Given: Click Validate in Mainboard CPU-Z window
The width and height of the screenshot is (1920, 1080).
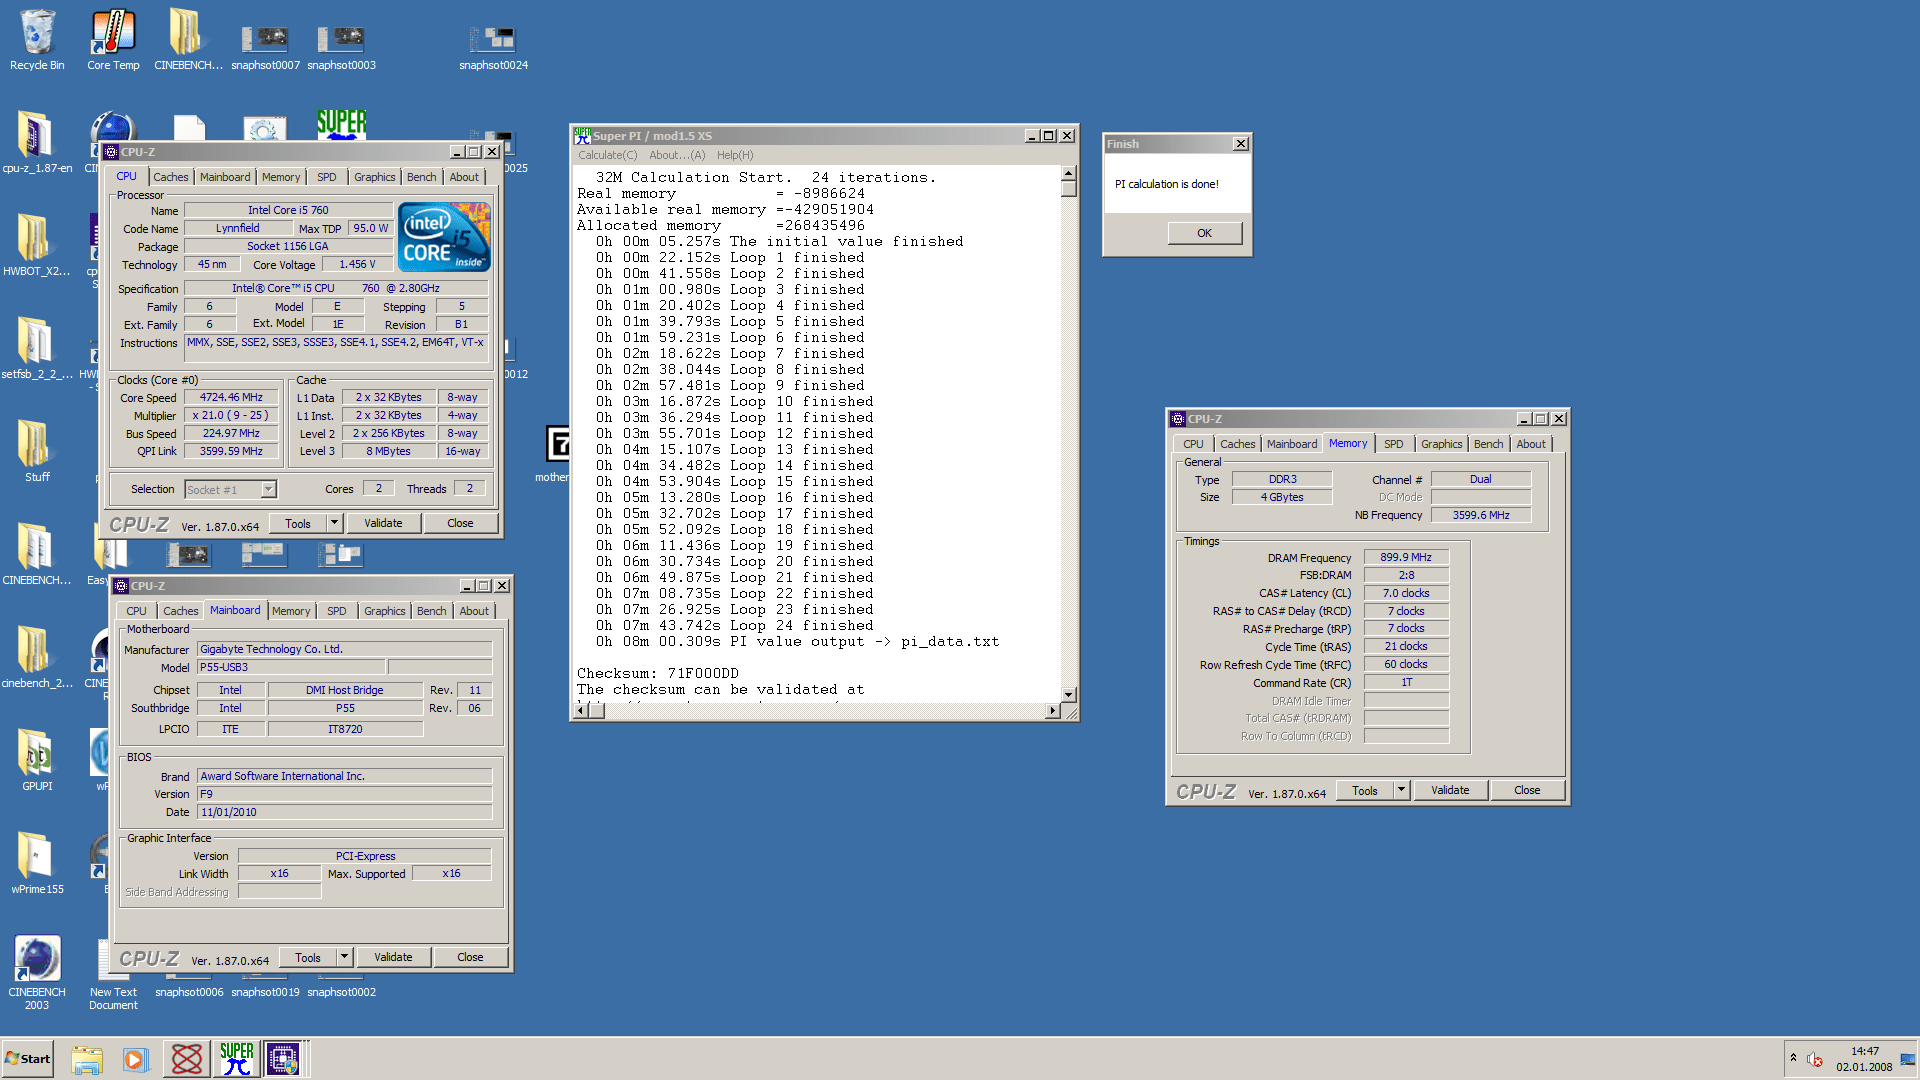Looking at the screenshot, I should point(393,957).
